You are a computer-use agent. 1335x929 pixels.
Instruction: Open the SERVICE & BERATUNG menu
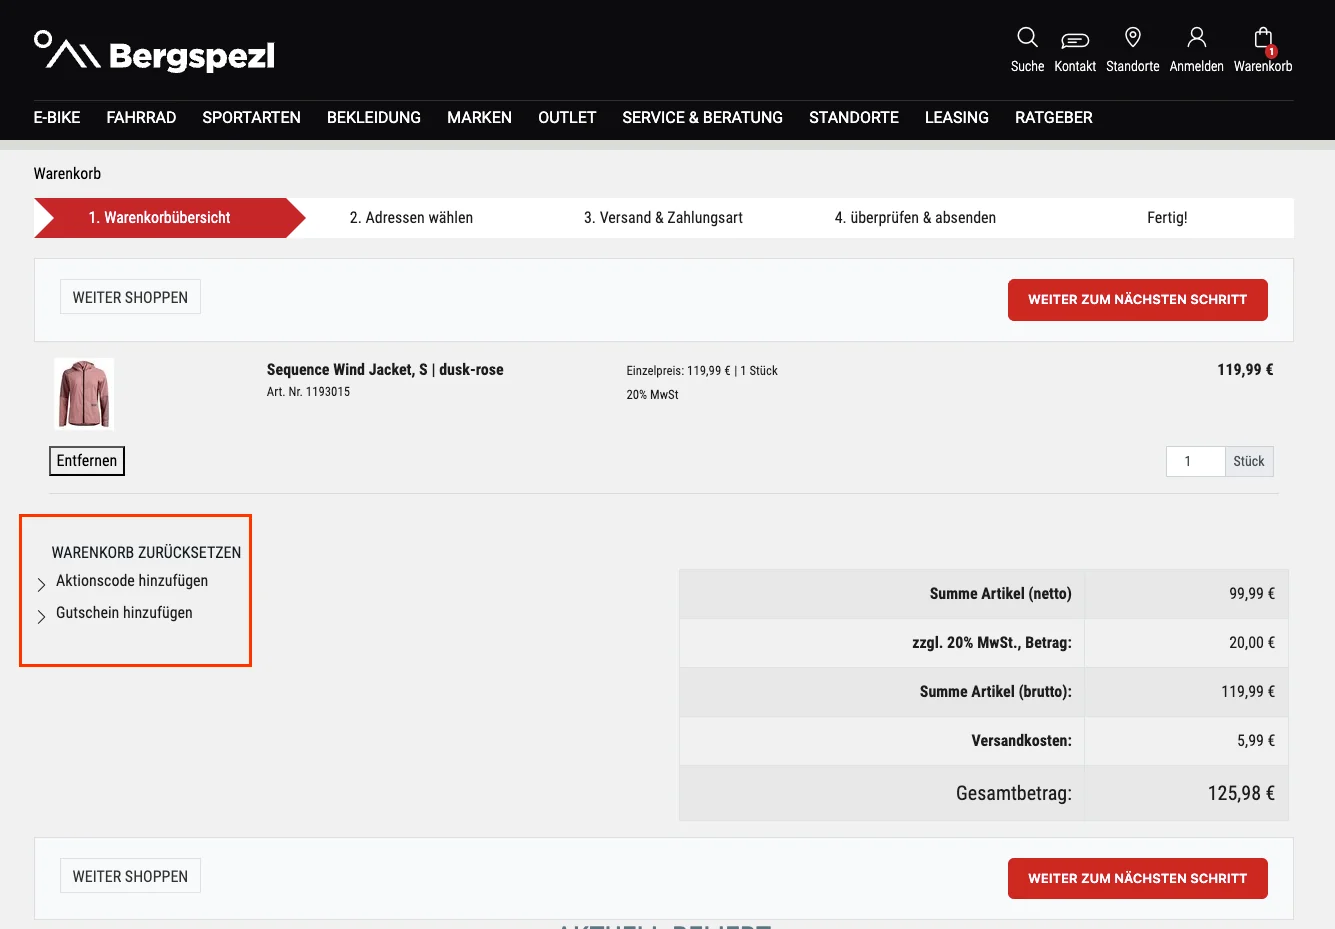point(702,117)
